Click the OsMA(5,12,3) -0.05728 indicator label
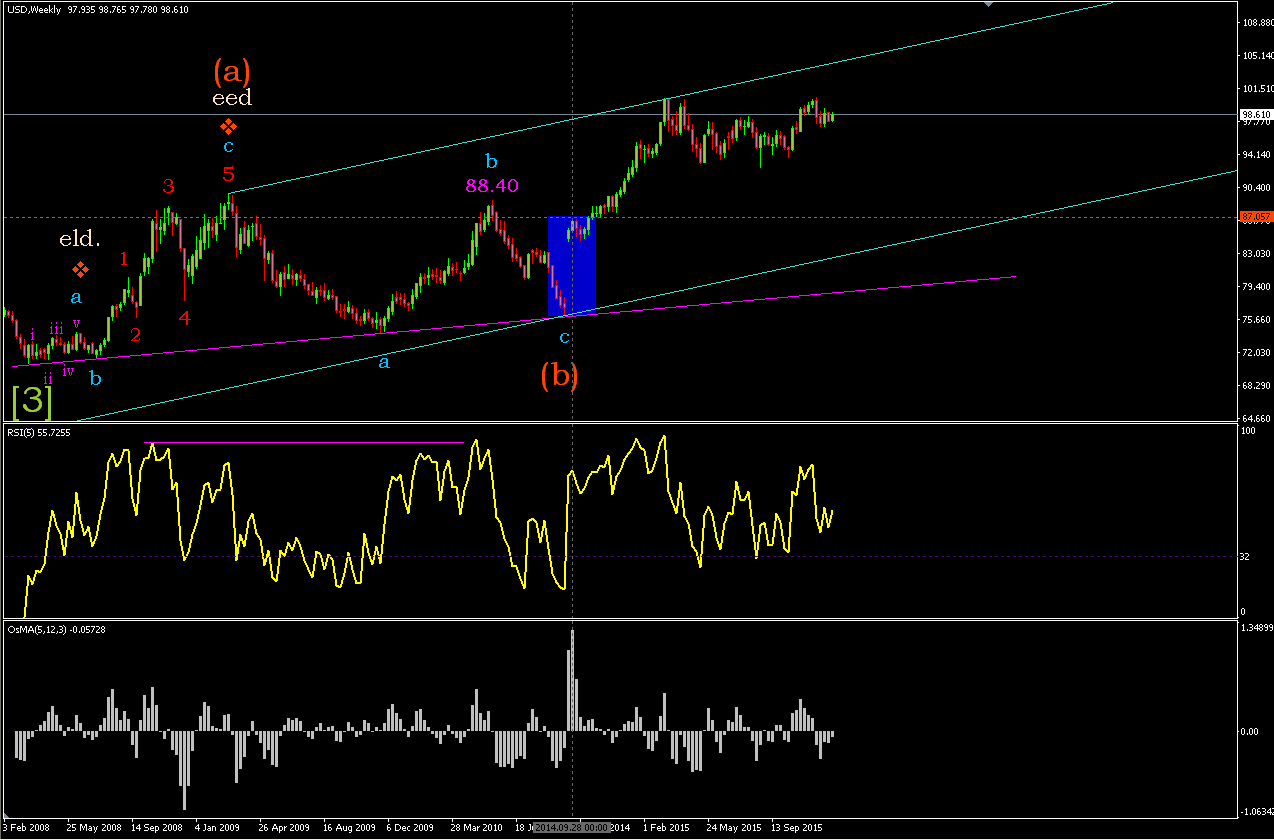The image size is (1274, 840). pos(56,629)
